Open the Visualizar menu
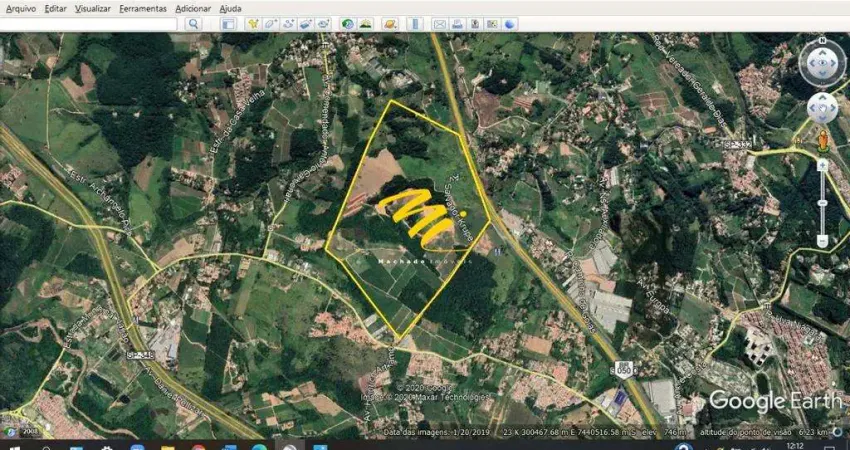The width and height of the screenshot is (850, 450). pyautogui.click(x=93, y=9)
